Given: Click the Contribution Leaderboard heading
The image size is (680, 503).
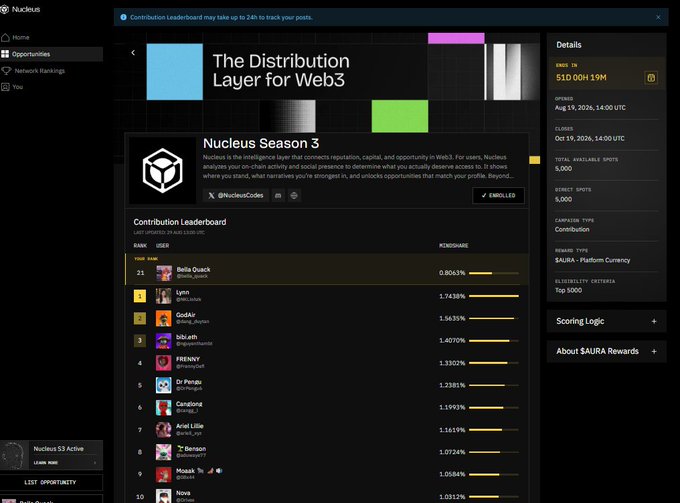Looking at the screenshot, I should tap(180, 222).
